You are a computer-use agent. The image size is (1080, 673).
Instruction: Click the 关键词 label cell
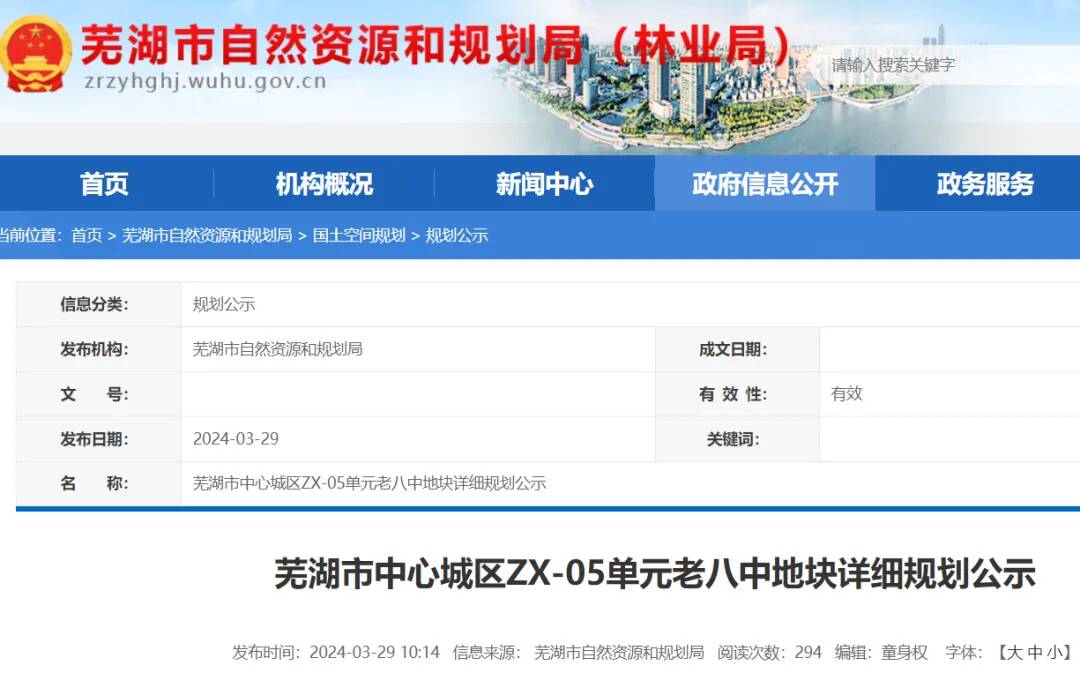738,439
